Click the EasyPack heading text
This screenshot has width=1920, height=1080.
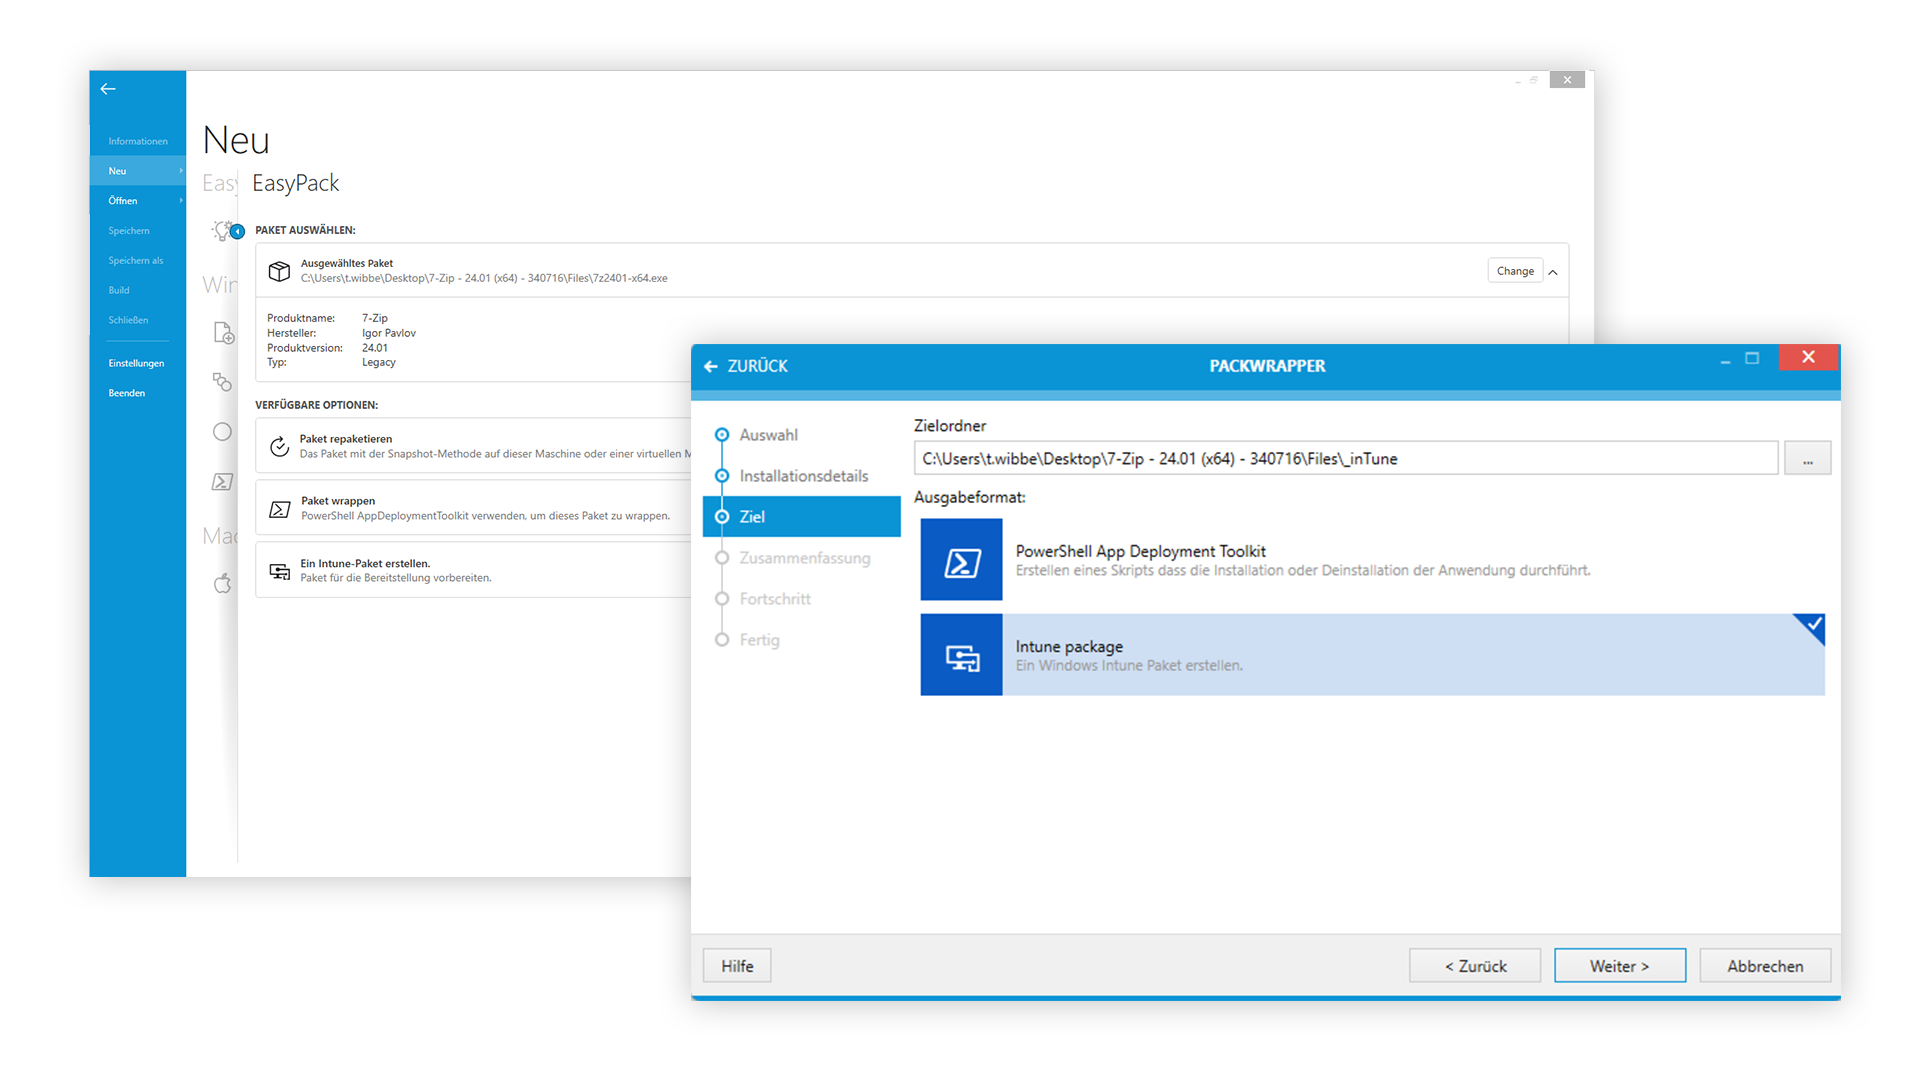tap(296, 183)
